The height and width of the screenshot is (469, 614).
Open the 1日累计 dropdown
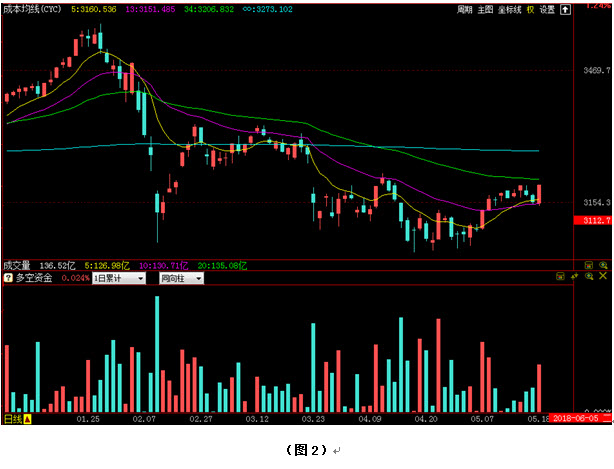(x=119, y=278)
